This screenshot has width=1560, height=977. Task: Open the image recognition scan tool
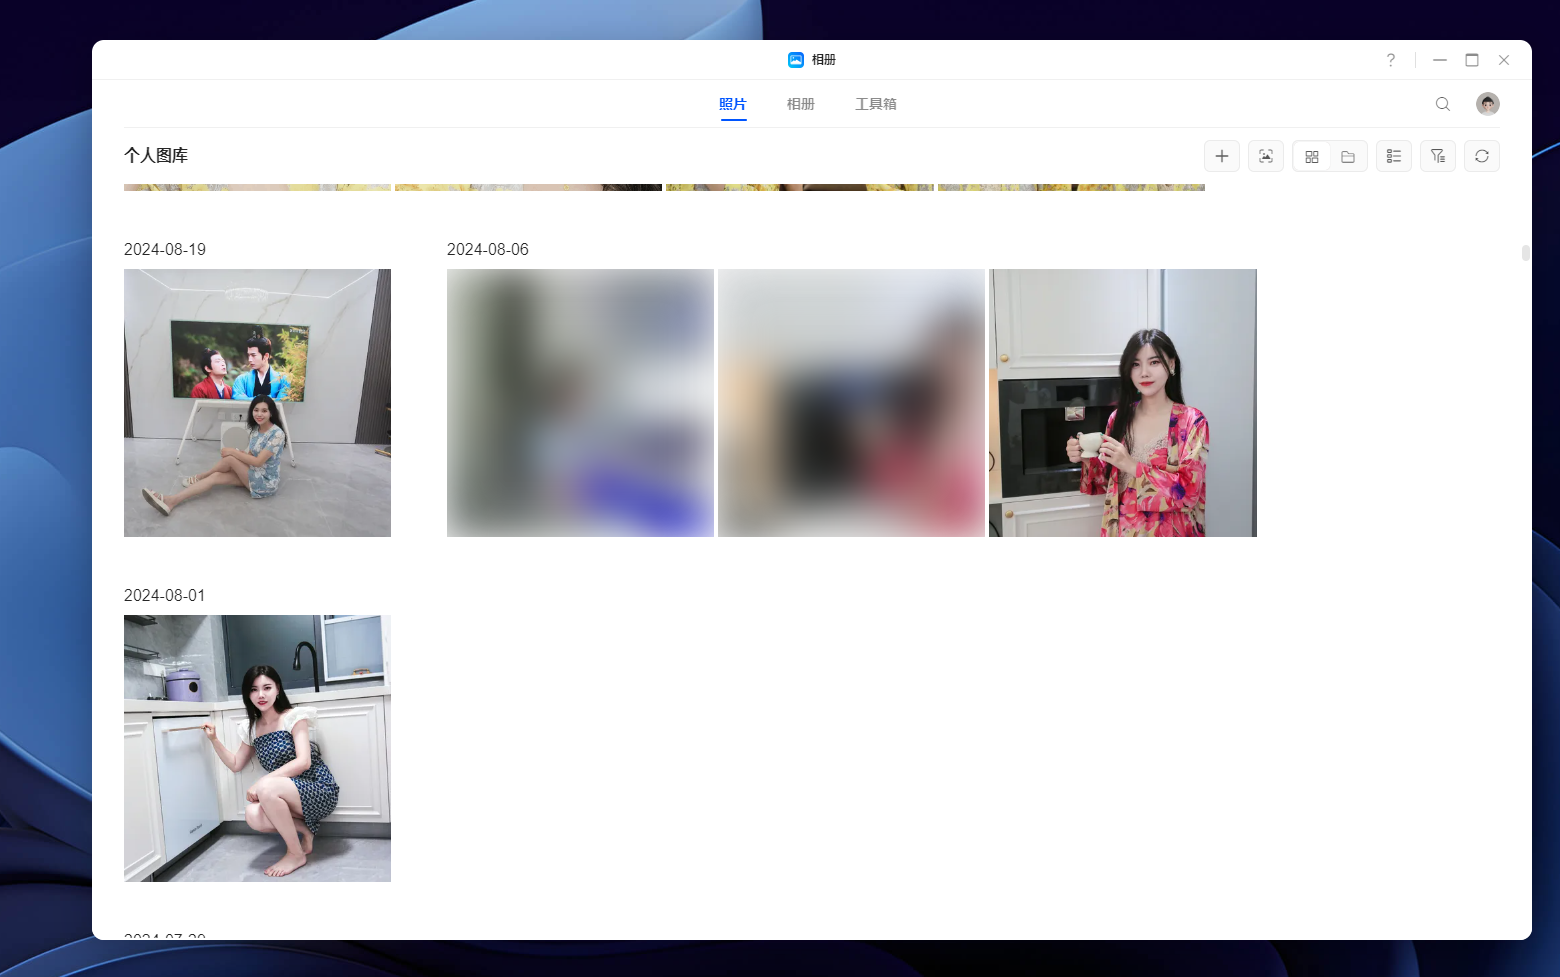coord(1265,156)
